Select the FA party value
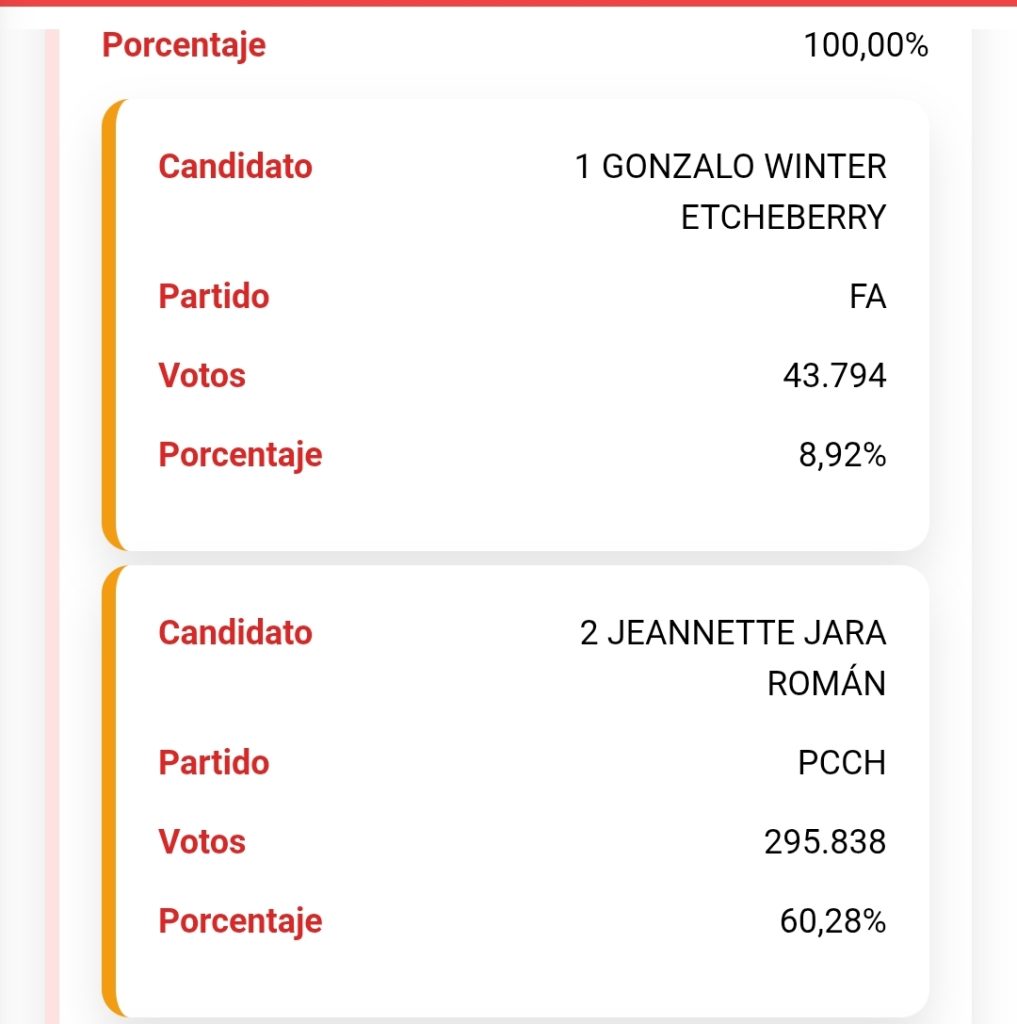 click(x=866, y=297)
